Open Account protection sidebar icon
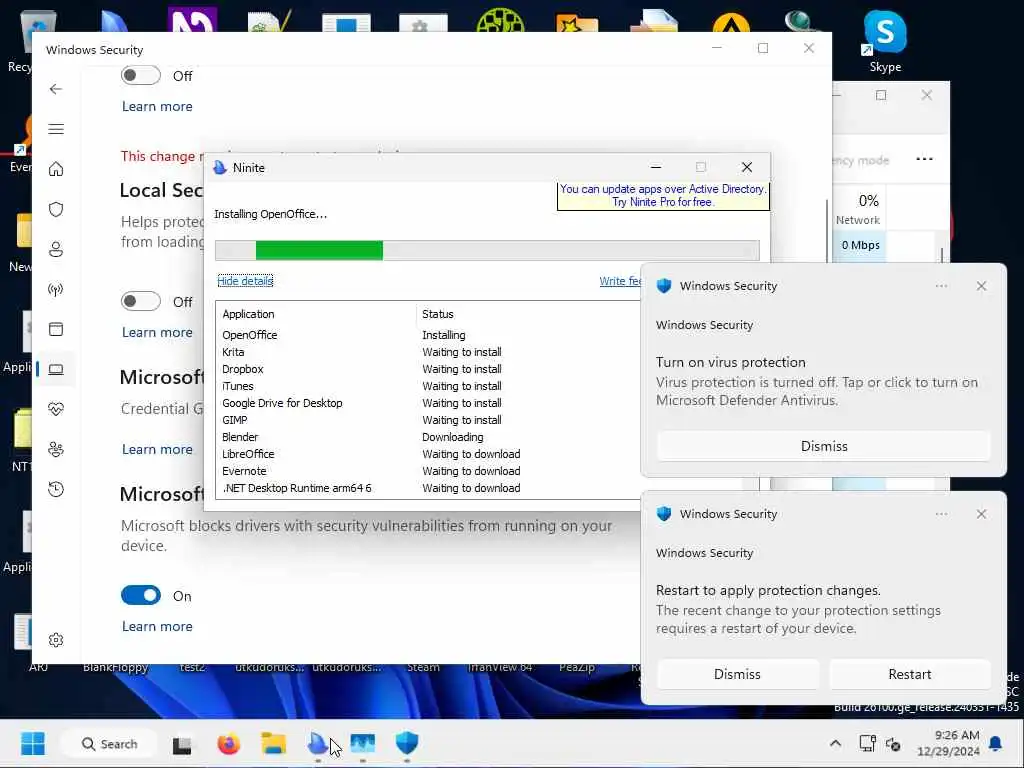 tap(56, 249)
